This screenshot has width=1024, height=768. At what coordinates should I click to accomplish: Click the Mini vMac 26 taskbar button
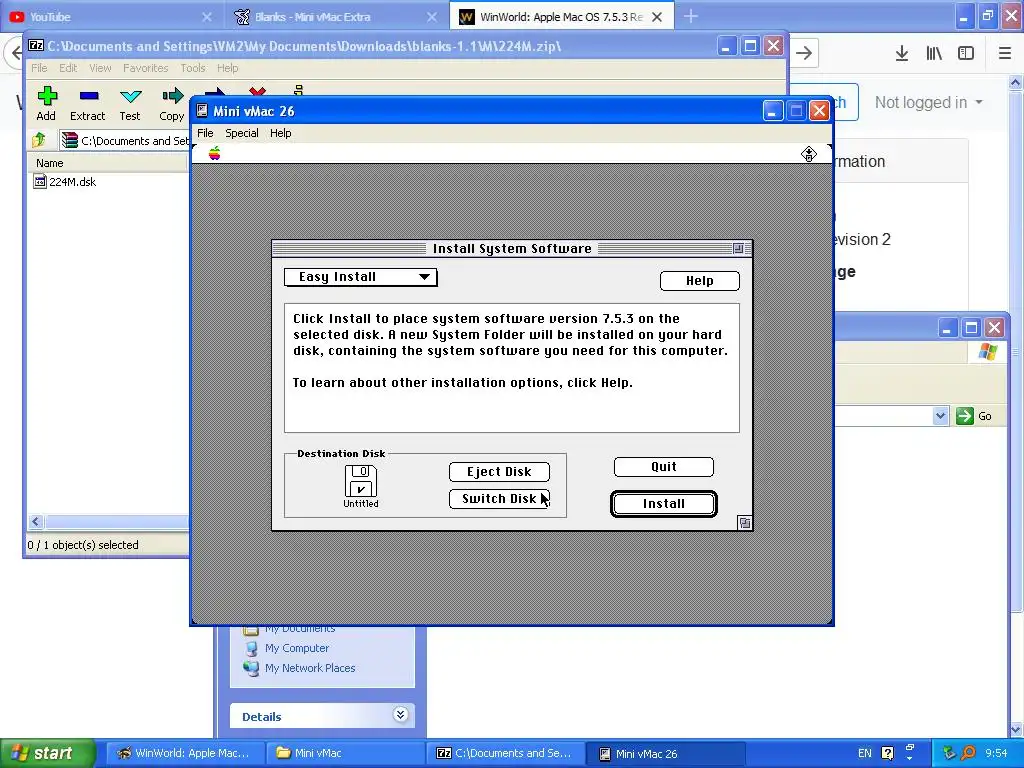click(665, 754)
